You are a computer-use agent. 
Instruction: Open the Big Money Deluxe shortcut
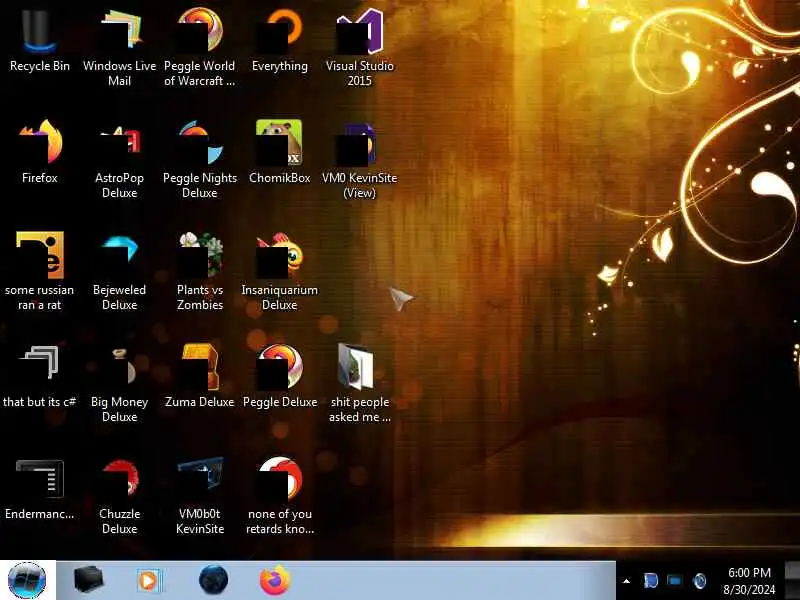[x=119, y=385]
